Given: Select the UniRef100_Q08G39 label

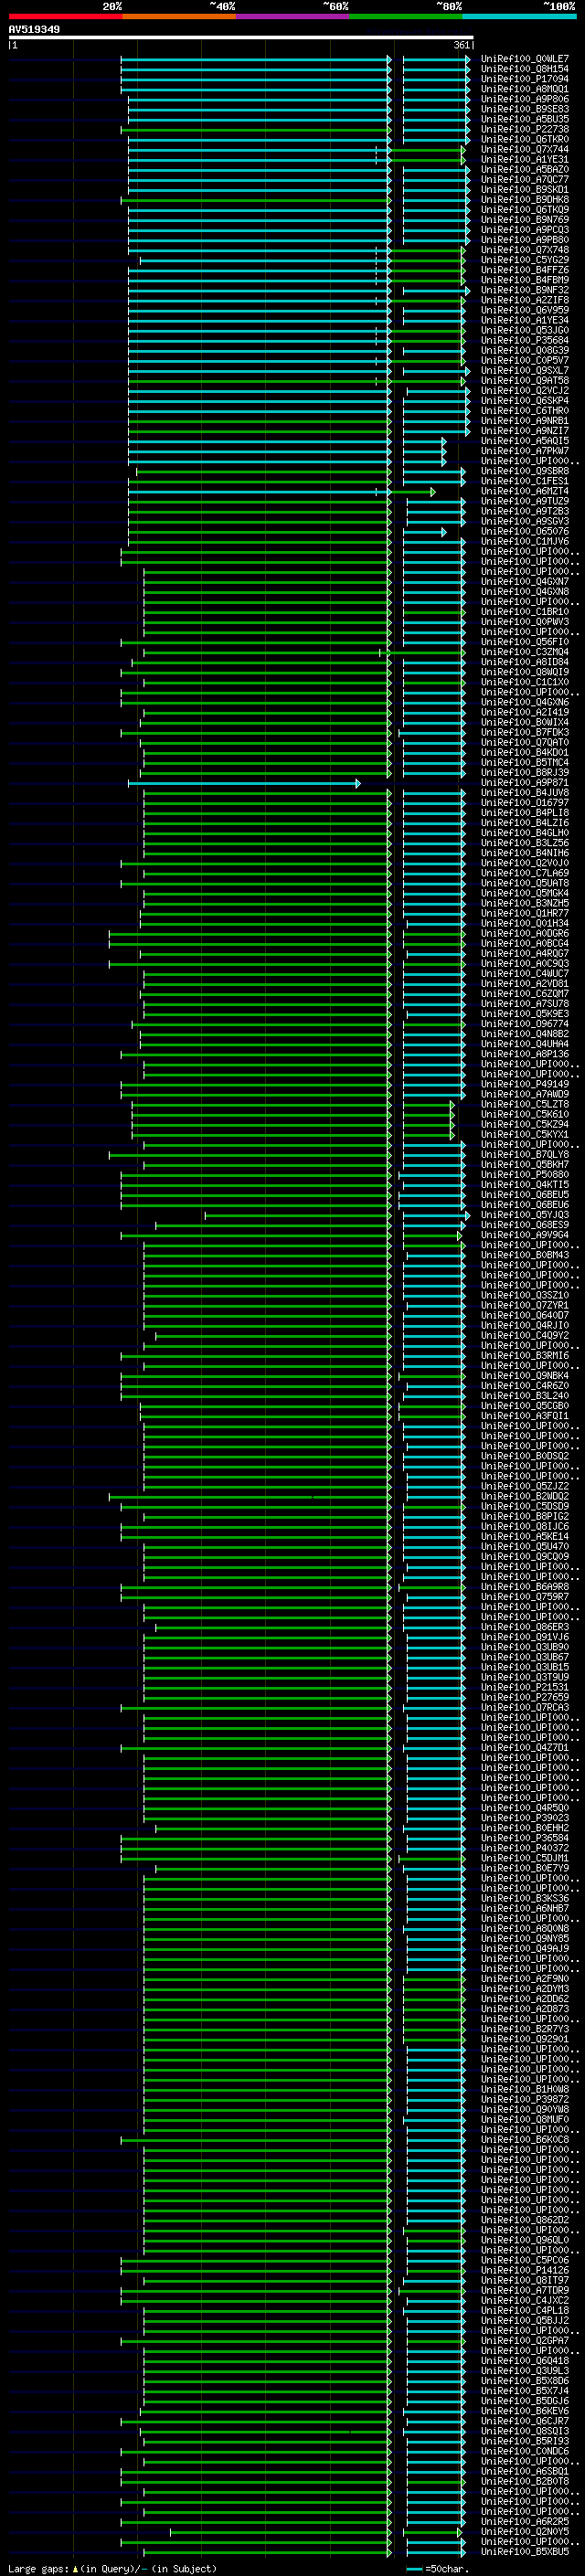Looking at the screenshot, I should (525, 350).
